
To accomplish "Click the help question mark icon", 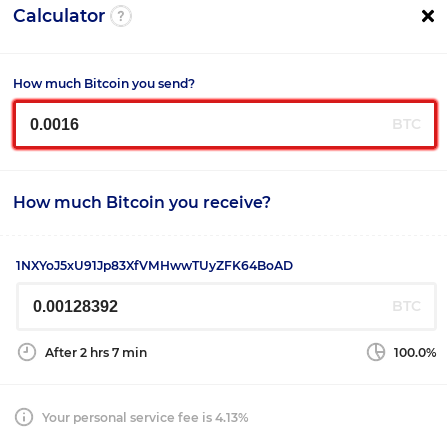I will tap(121, 16).
